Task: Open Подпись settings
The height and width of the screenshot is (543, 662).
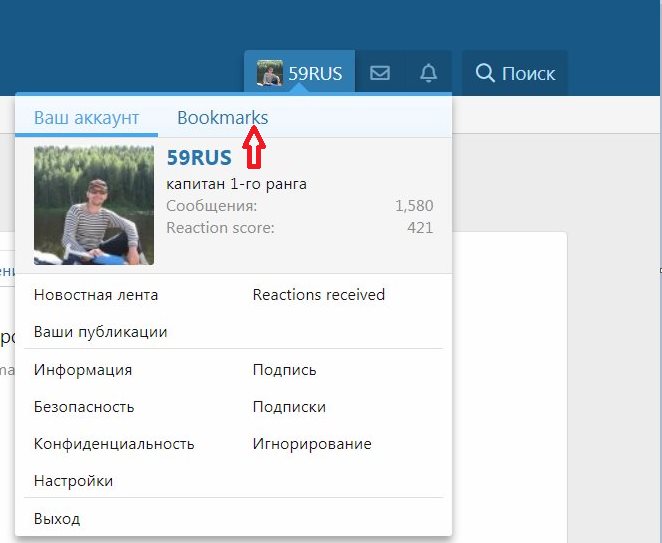Action: pyautogui.click(x=284, y=370)
